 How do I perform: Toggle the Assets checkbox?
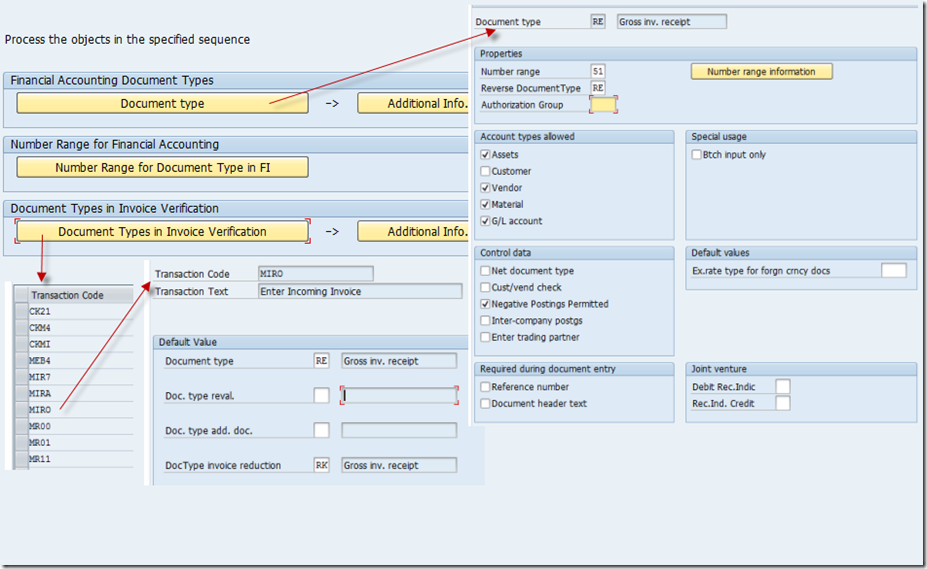pyautogui.click(x=485, y=154)
